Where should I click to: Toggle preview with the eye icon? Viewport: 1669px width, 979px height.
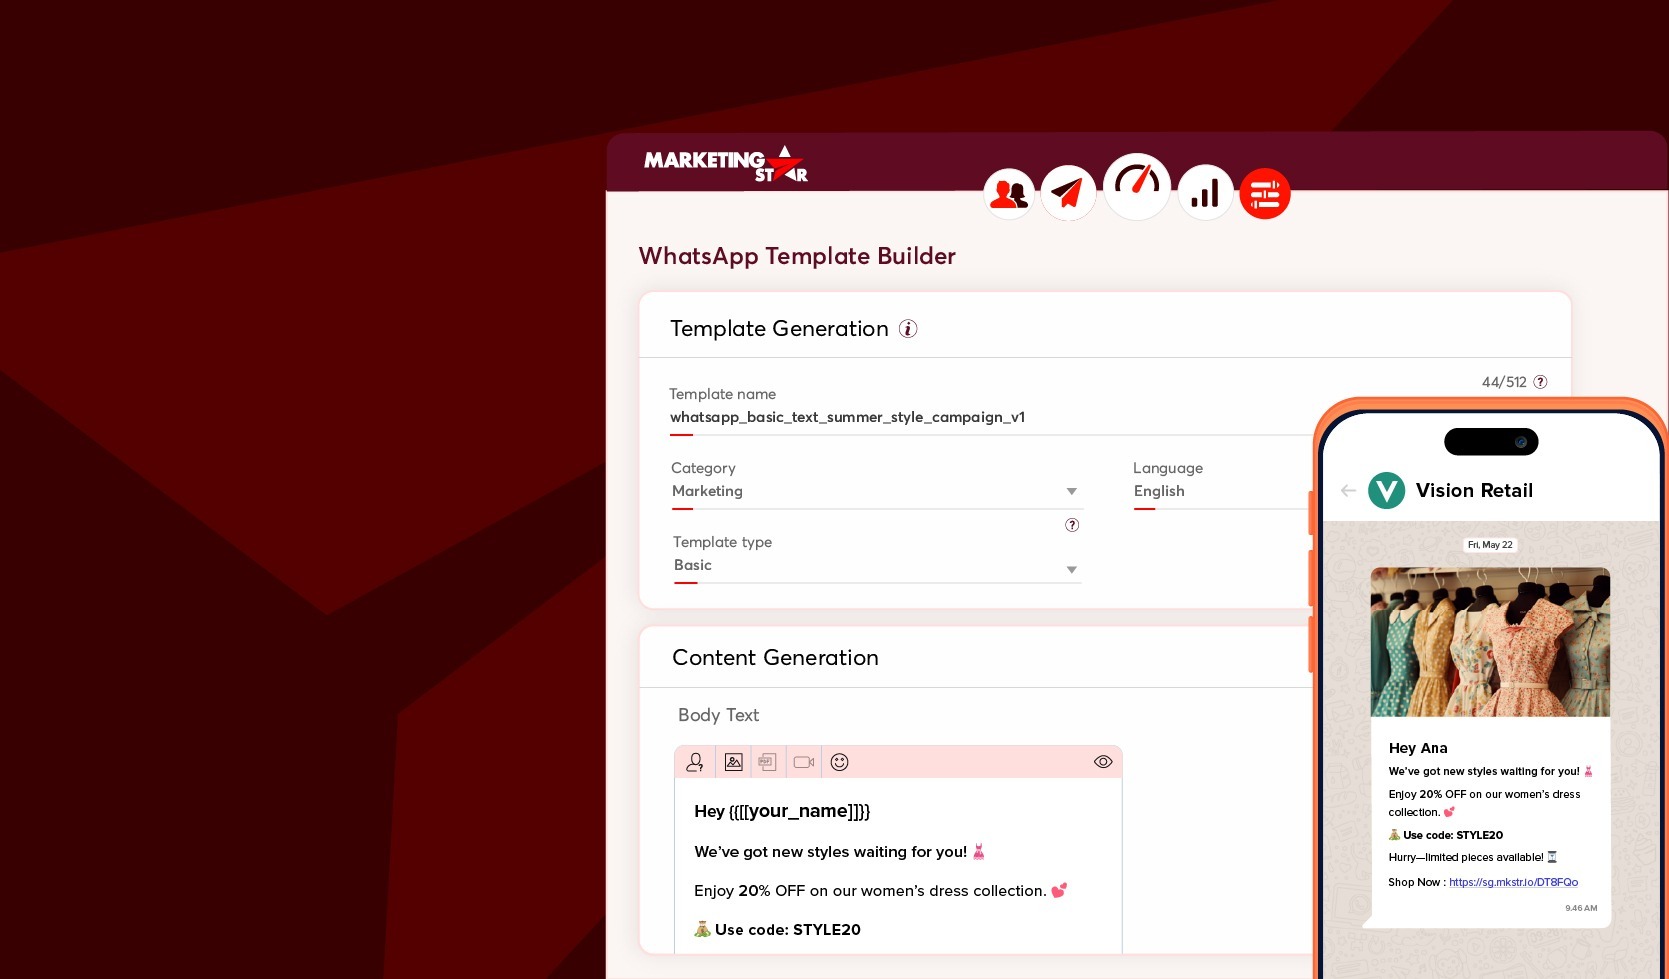[x=1103, y=762]
